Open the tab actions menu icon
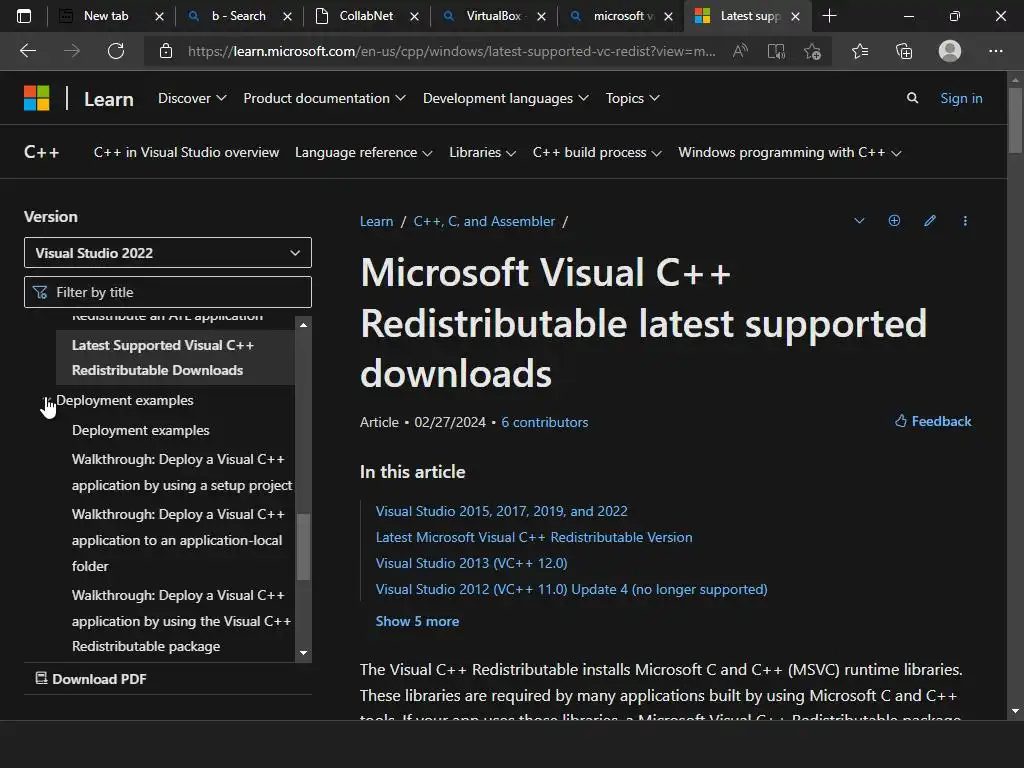Viewport: 1024px width, 768px height. click(x=24, y=16)
